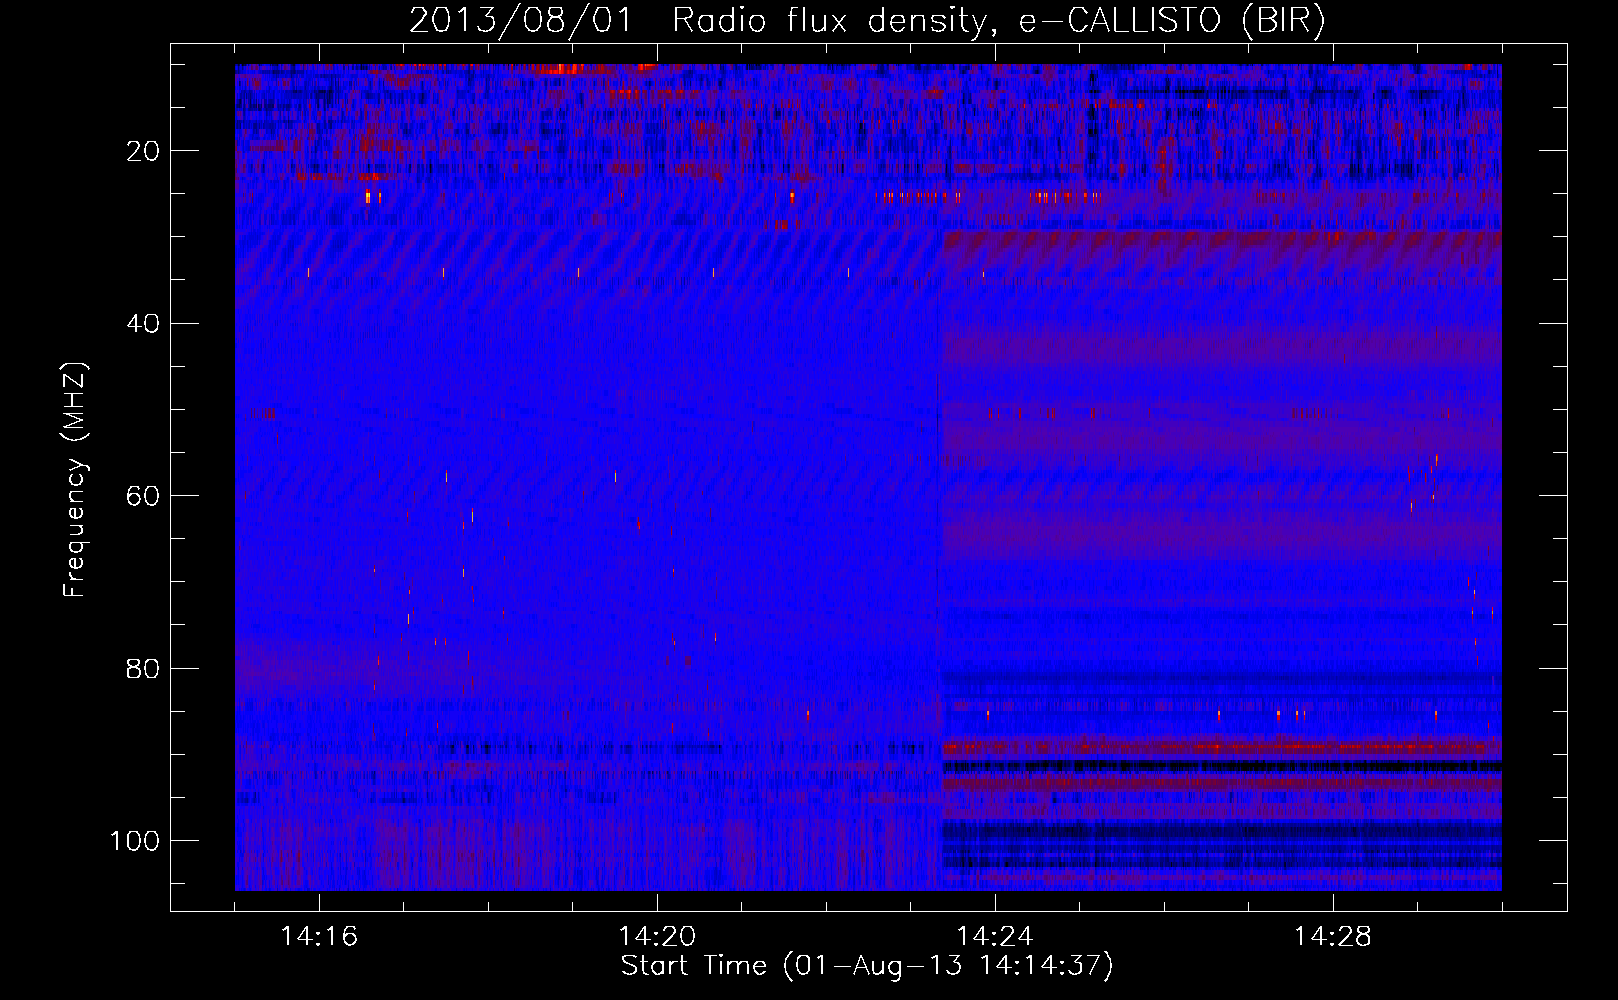Click the 100 MHz frequency tick label
Screen dimensions: 1618x1000
tap(135, 841)
